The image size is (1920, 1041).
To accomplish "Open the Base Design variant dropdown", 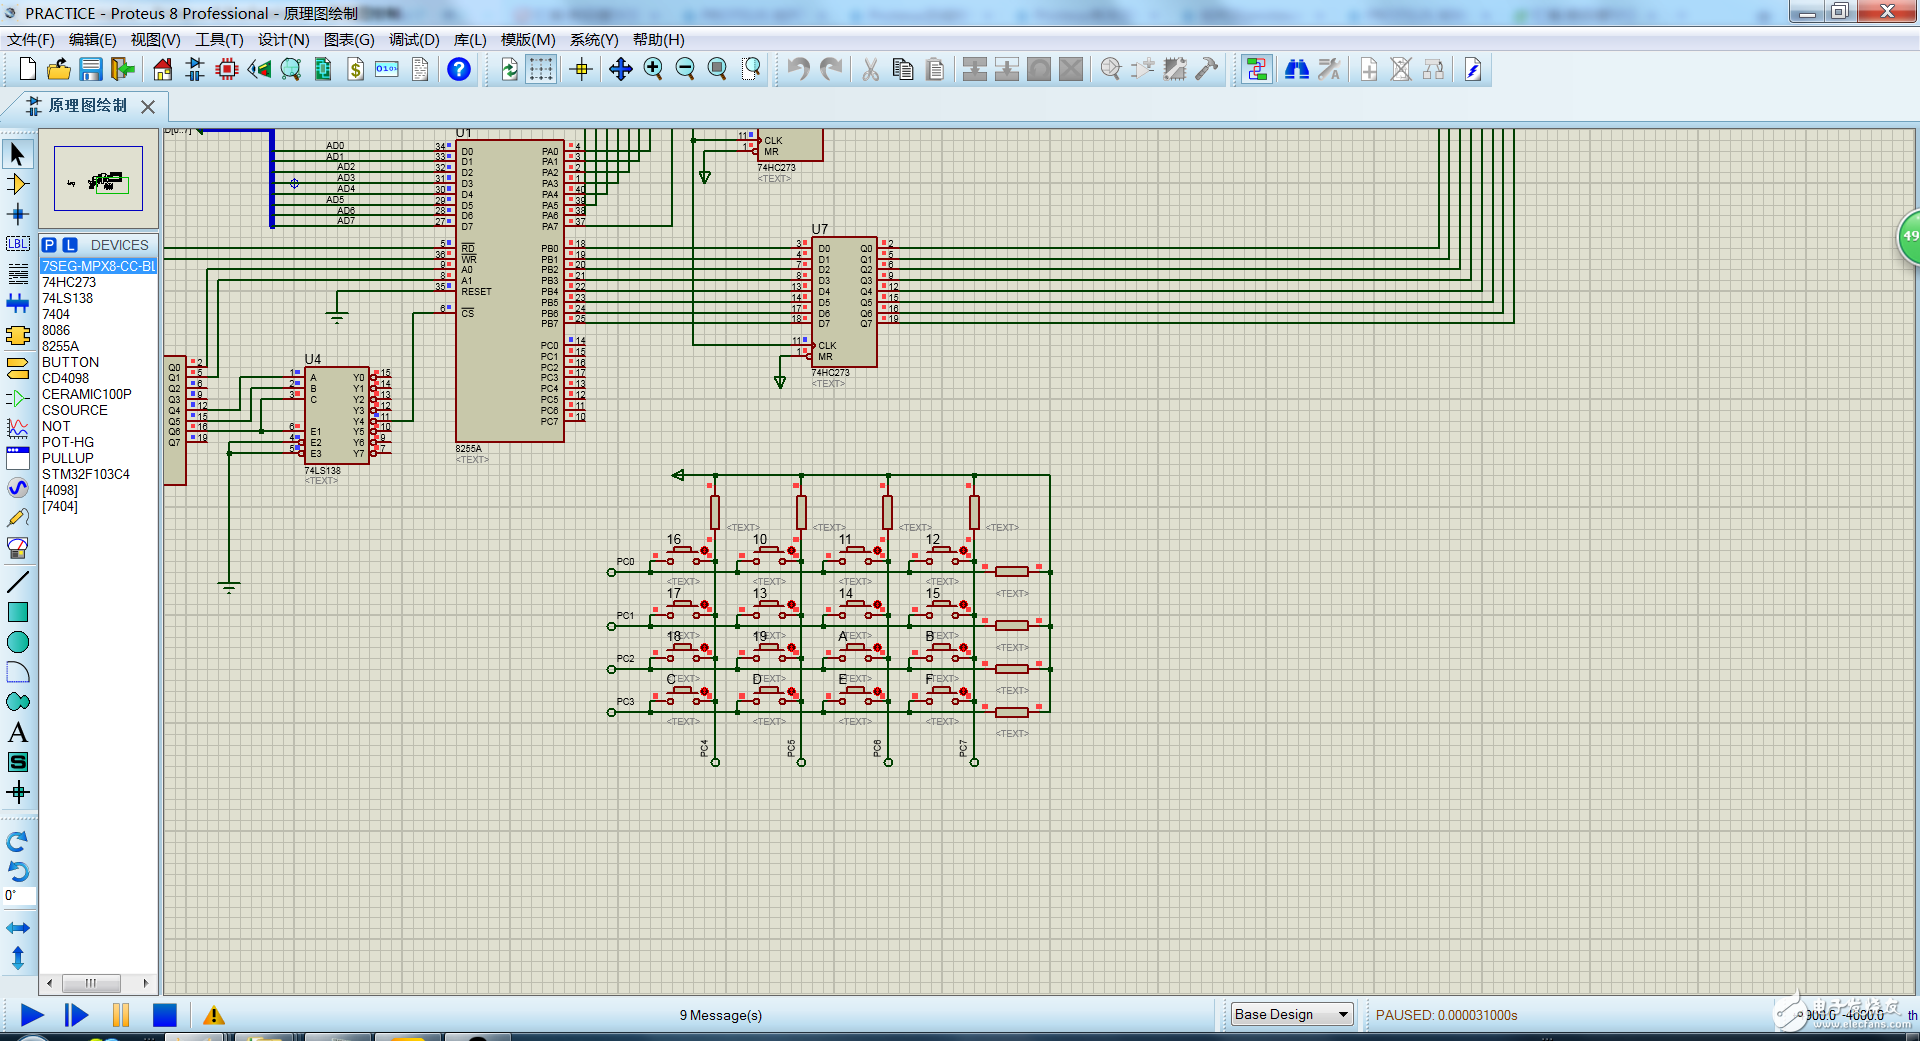I will [x=1292, y=1014].
